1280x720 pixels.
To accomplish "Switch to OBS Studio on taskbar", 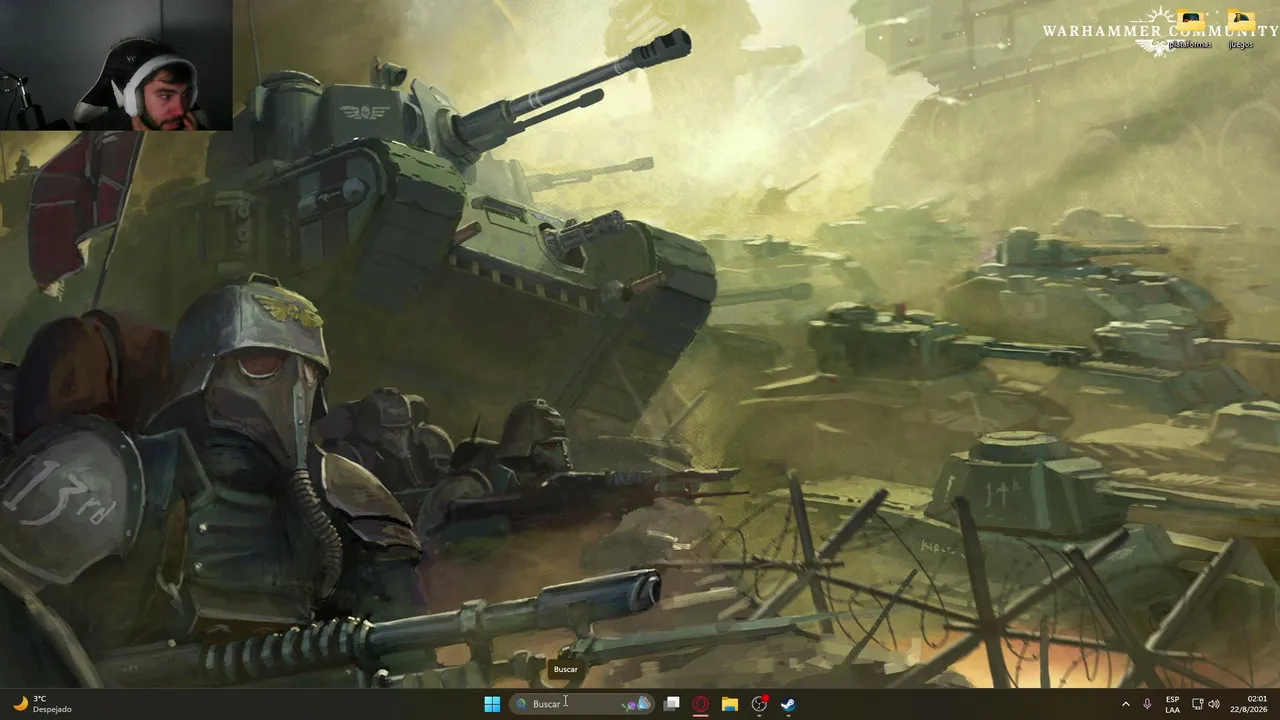I will tap(759, 704).
